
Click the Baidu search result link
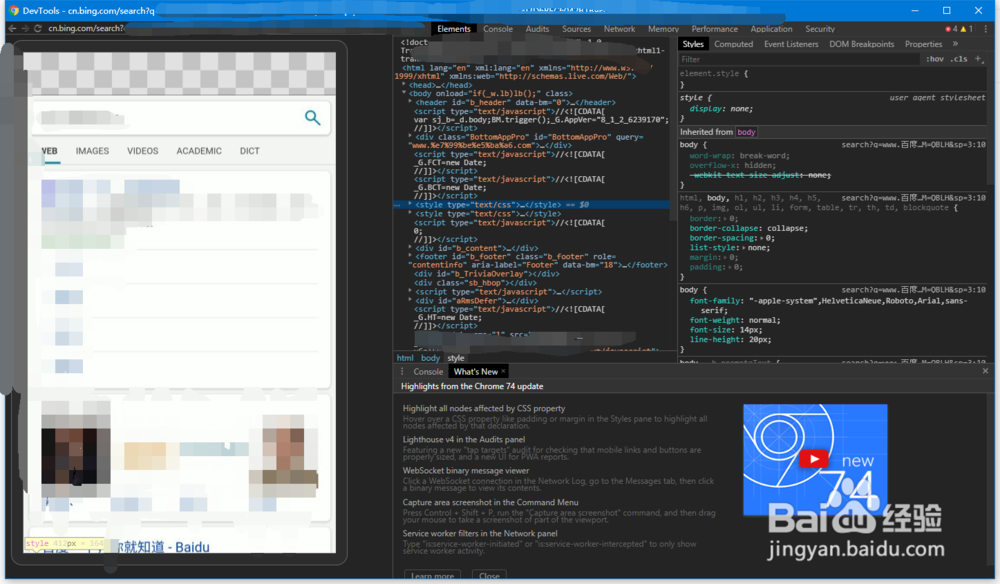(x=125, y=546)
